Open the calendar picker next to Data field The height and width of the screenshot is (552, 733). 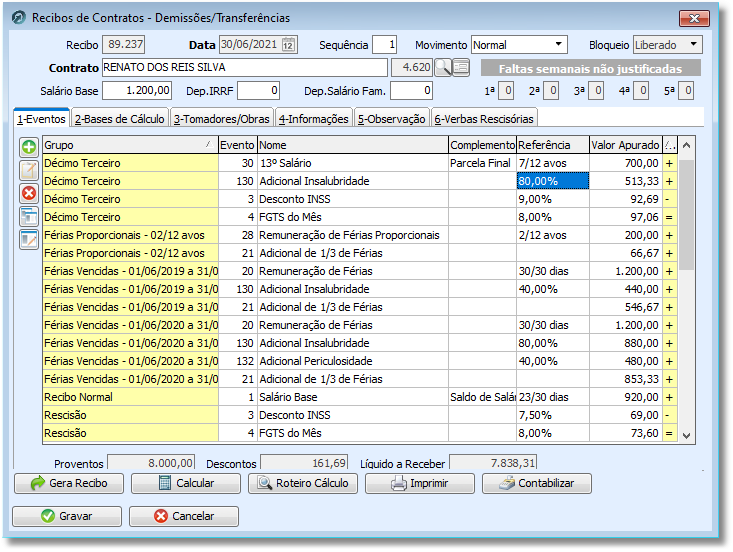(288, 45)
